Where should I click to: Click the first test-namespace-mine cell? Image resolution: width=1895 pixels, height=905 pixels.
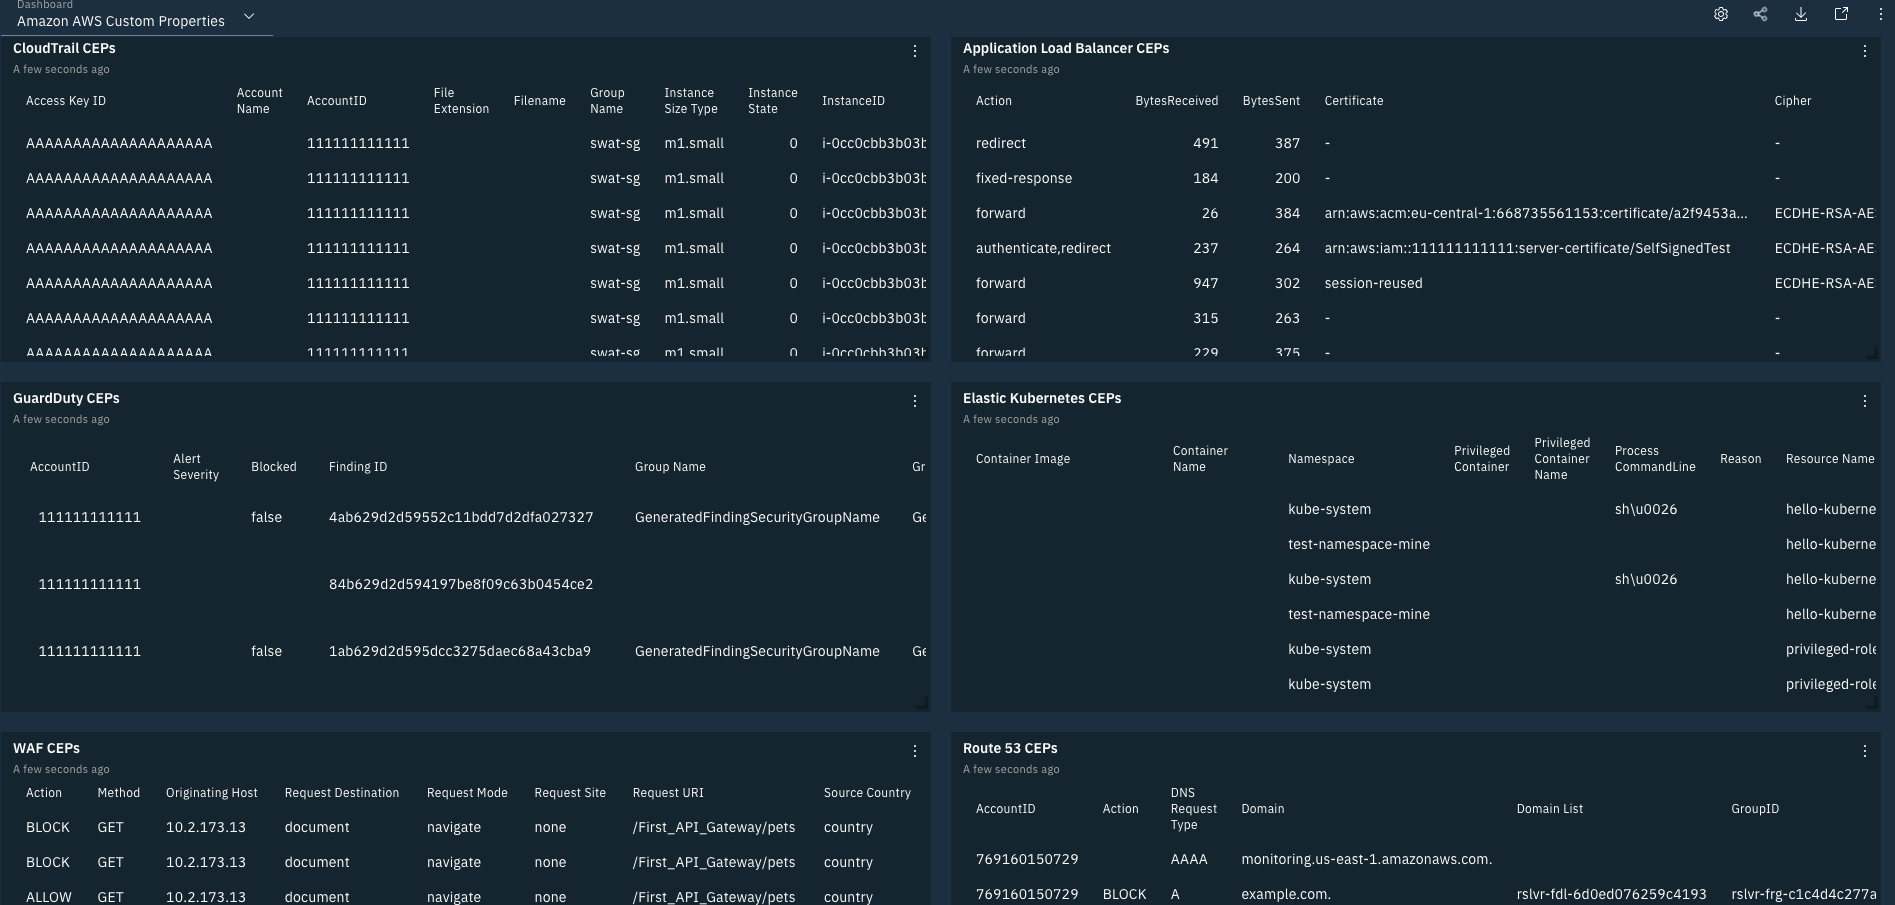(x=1359, y=544)
